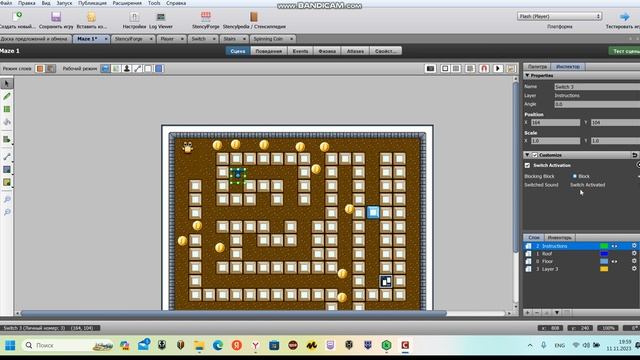Click the Position X input field
Screen dimensions: 640x360
click(x=555, y=122)
